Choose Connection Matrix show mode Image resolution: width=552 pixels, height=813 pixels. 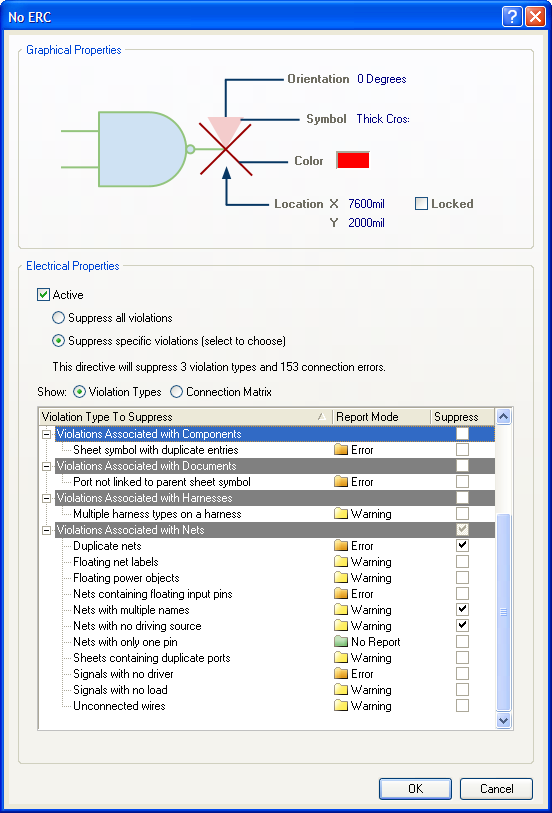tap(177, 391)
